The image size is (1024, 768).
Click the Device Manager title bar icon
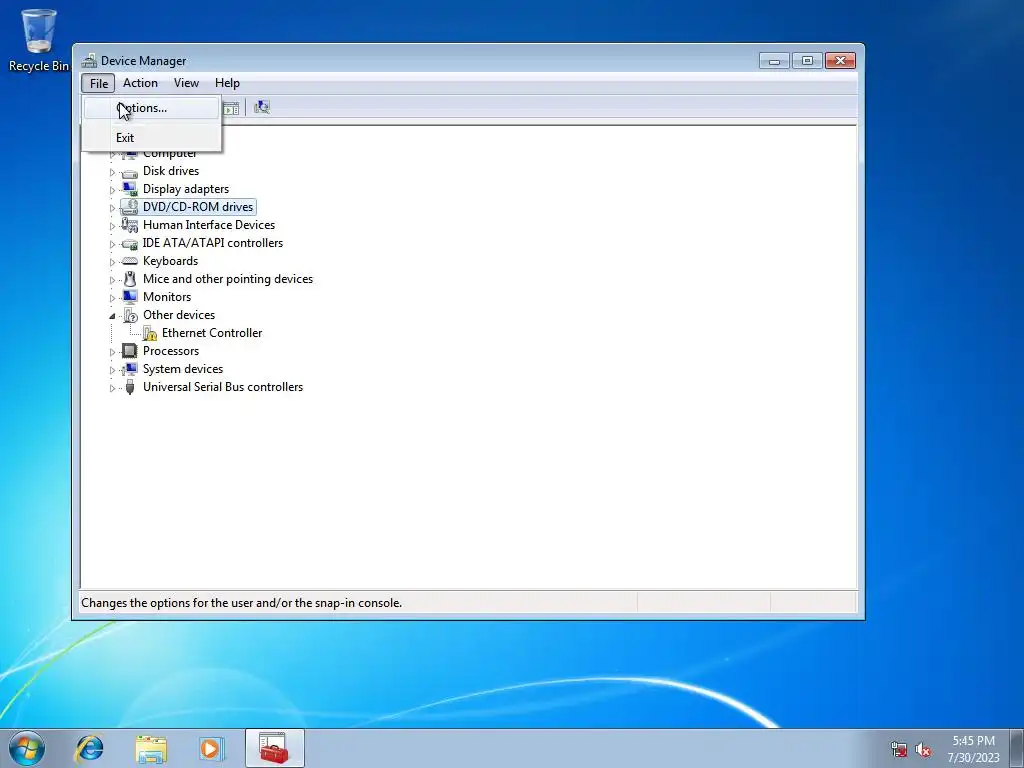(89, 61)
